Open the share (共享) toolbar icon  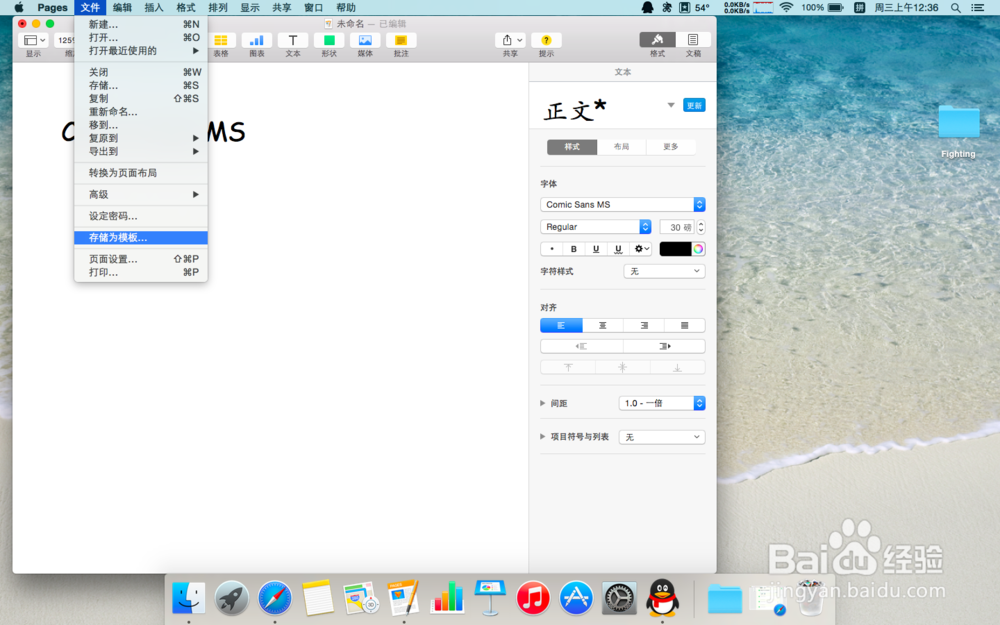(x=510, y=40)
